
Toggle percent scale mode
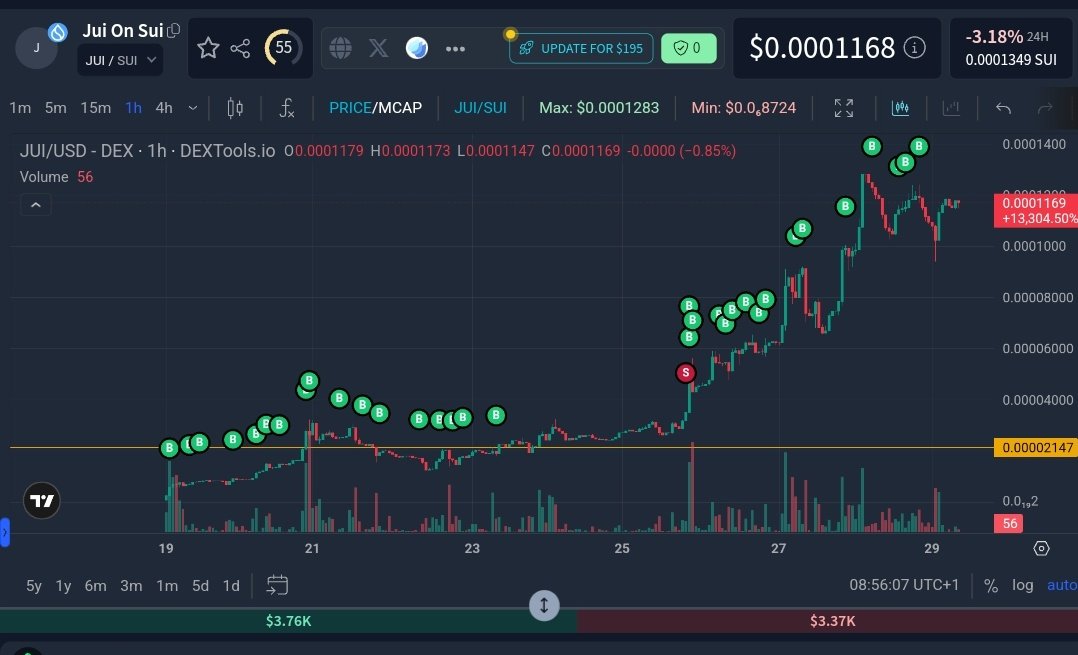point(991,586)
